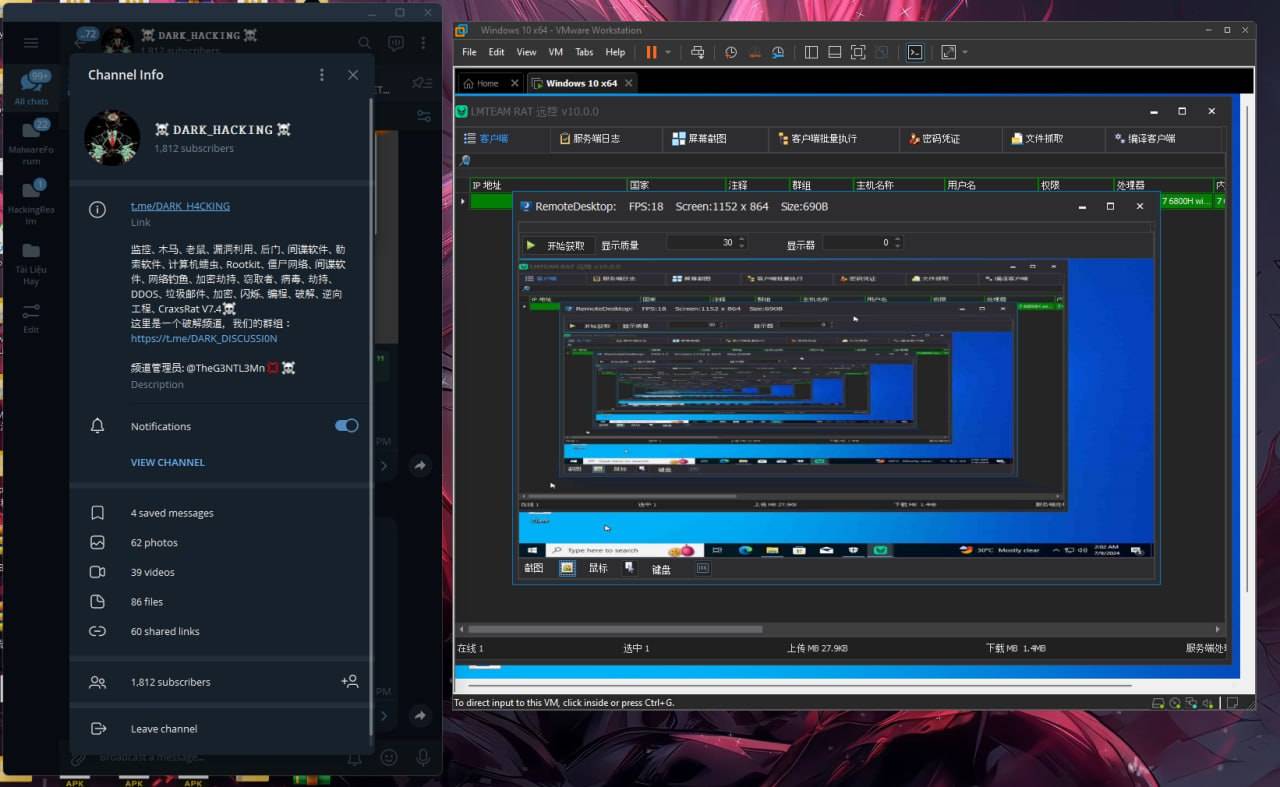Image resolution: width=1280 pixels, height=787 pixels.
Task: Click take snapshot toolbar icon
Action: click(731, 52)
